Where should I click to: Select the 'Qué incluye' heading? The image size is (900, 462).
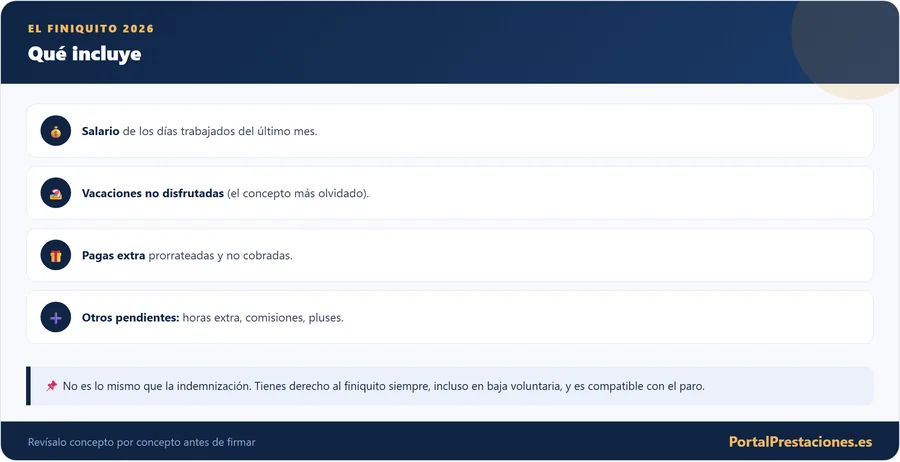(x=84, y=54)
